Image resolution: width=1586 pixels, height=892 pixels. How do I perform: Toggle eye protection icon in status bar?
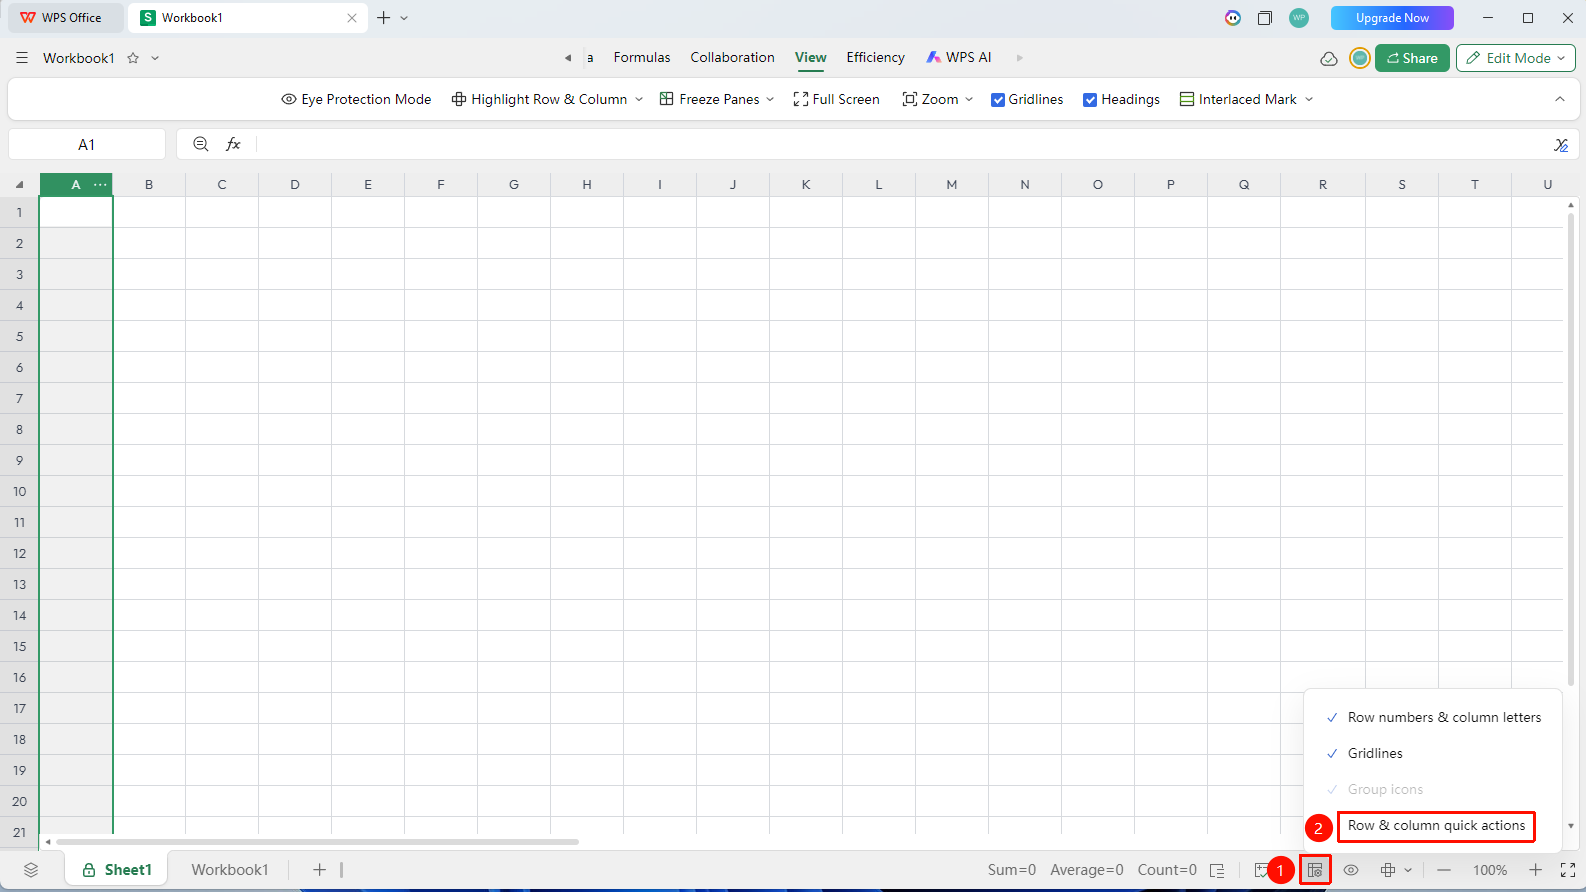click(1351, 870)
